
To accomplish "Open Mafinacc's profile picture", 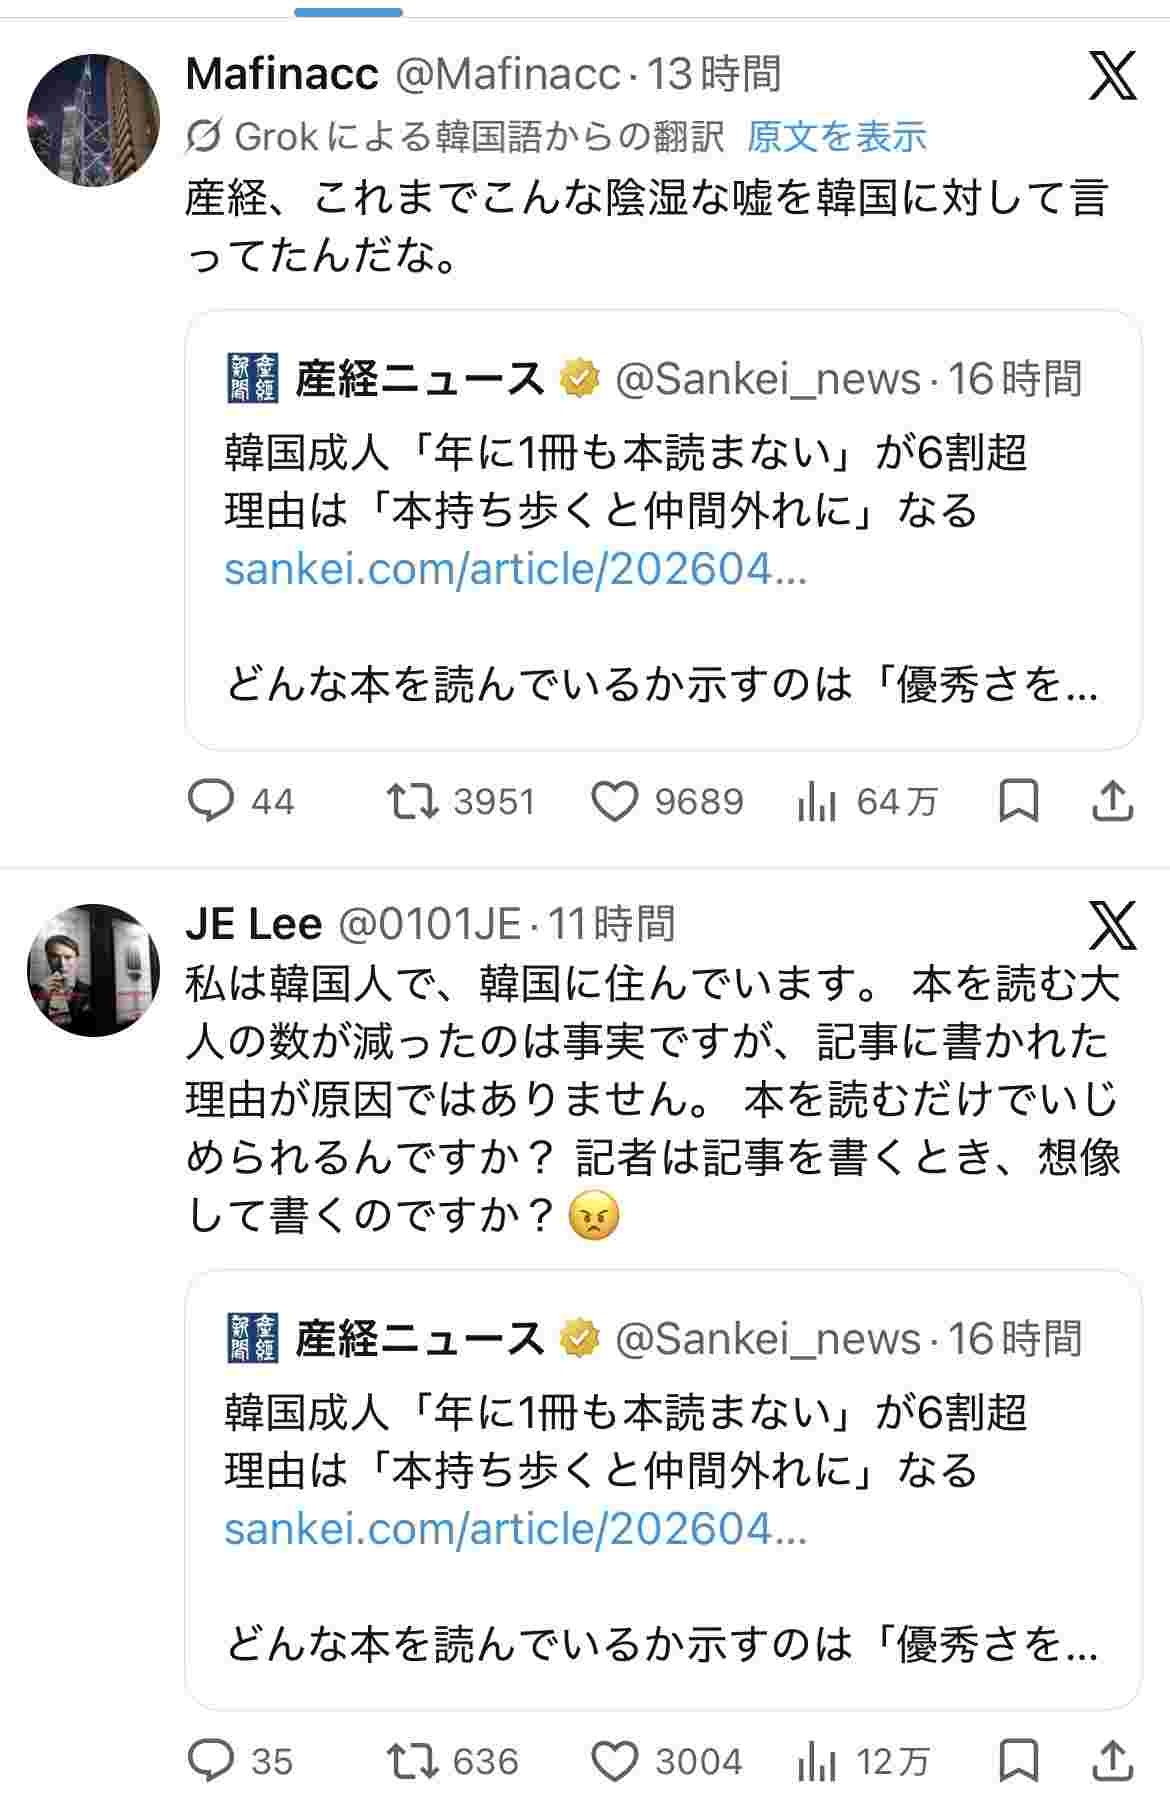I will (x=93, y=120).
